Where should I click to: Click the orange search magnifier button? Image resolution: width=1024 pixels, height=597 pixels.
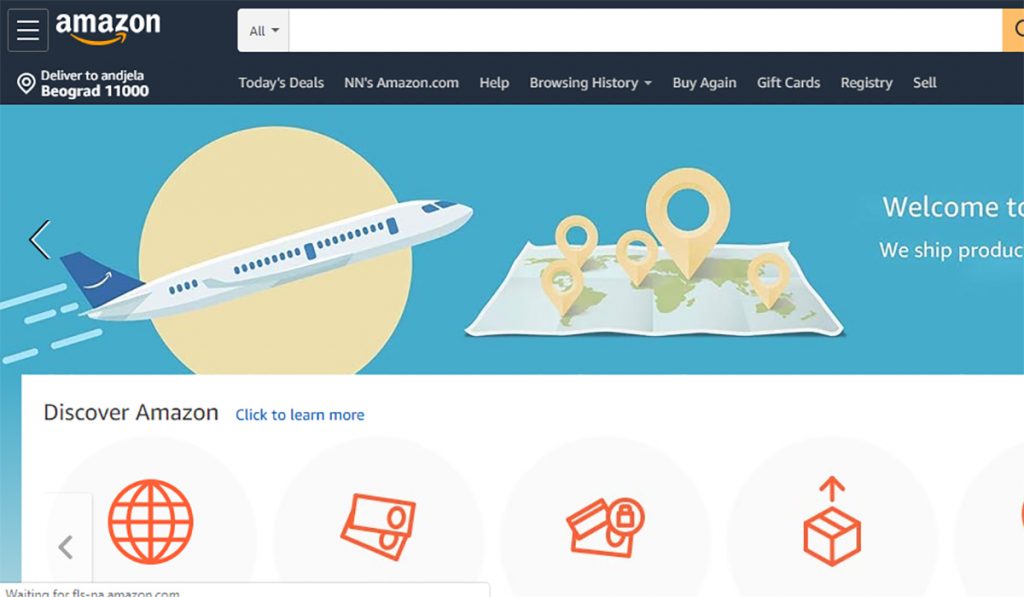pyautogui.click(x=1014, y=30)
